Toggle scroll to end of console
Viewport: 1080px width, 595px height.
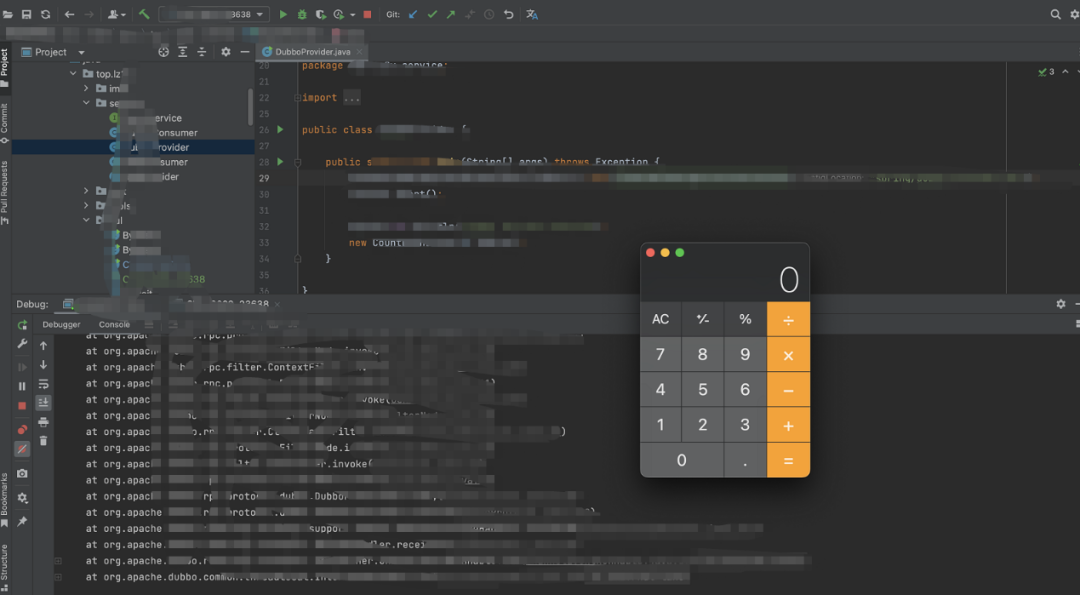[x=43, y=402]
